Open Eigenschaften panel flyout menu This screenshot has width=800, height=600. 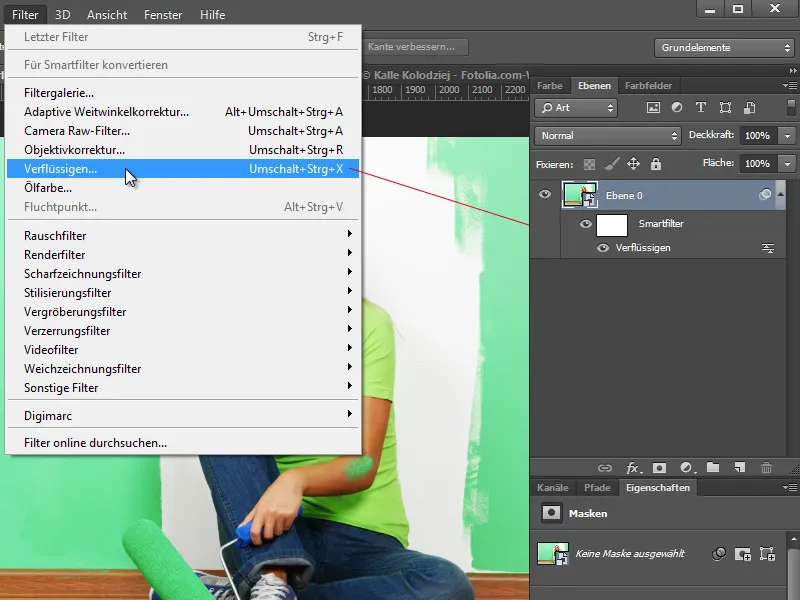790,488
